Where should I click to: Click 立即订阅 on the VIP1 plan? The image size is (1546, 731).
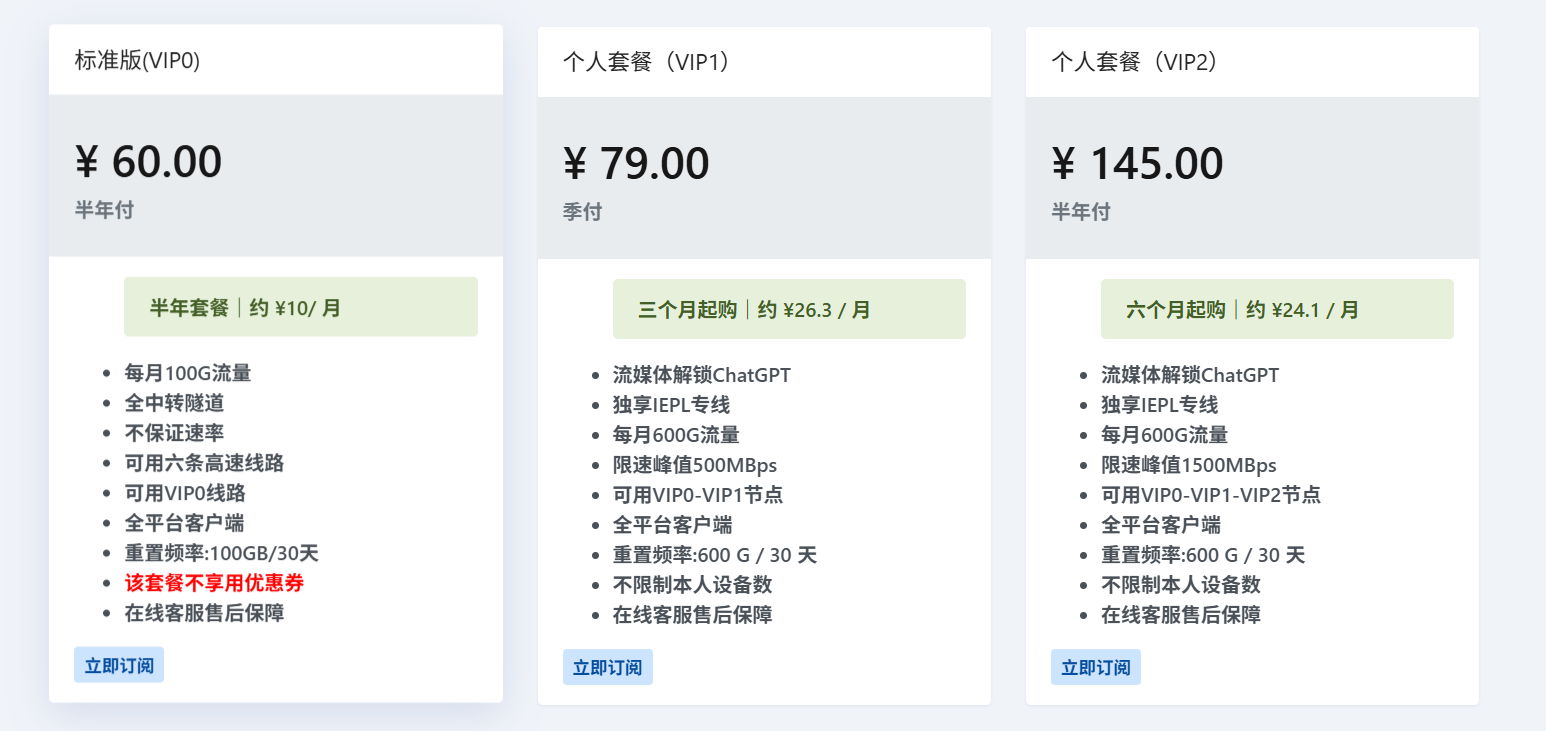[607, 666]
